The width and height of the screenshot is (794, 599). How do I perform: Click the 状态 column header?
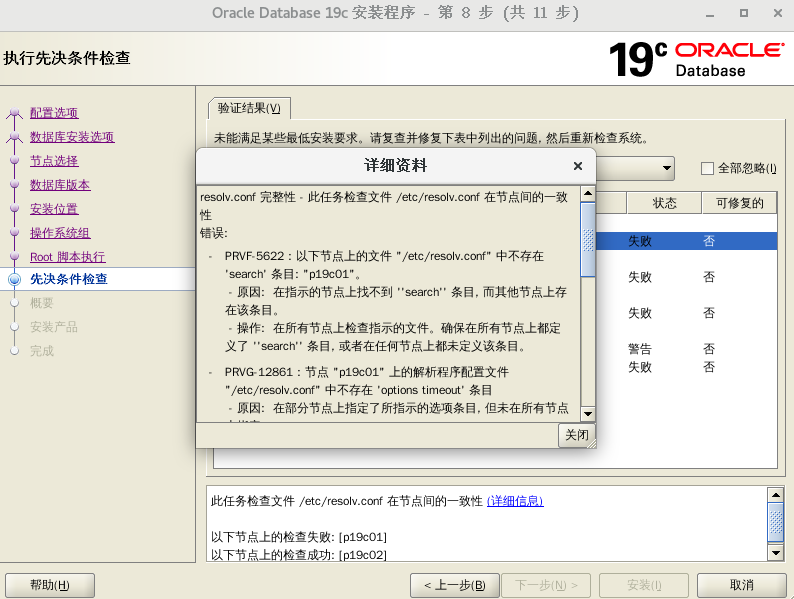[664, 203]
